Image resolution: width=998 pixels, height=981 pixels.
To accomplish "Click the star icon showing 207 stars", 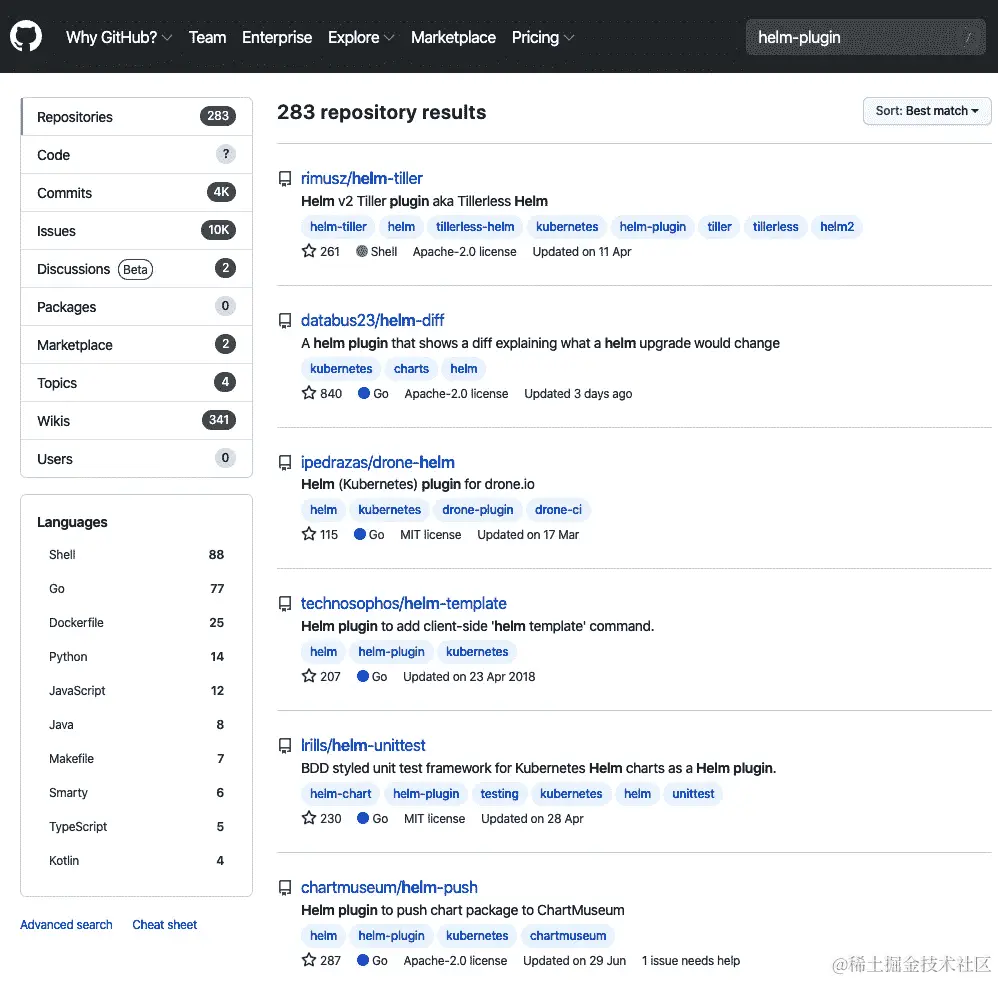I will coord(309,676).
